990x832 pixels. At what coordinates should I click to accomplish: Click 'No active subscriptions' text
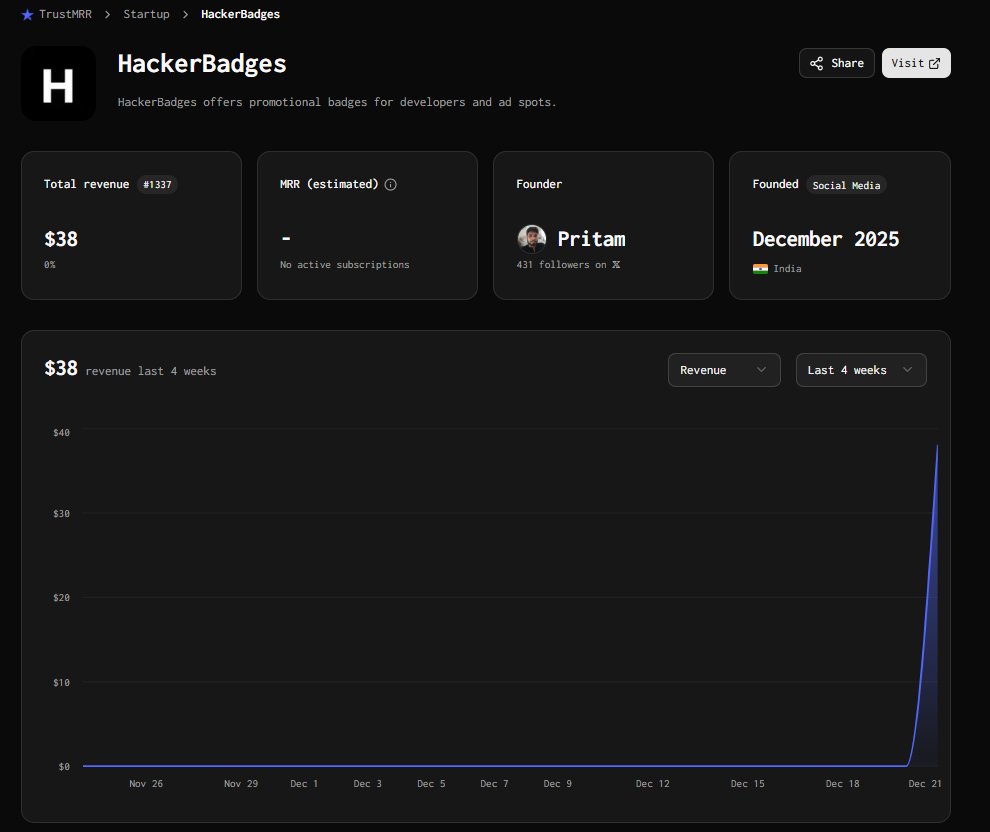click(345, 264)
